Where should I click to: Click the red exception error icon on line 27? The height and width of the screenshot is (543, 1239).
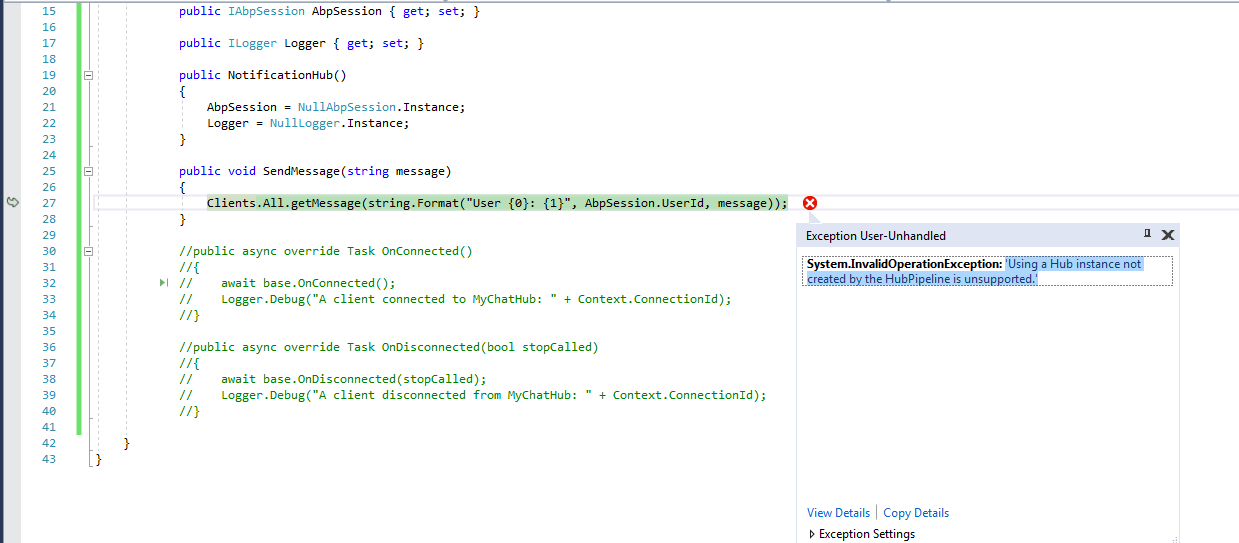coord(810,203)
